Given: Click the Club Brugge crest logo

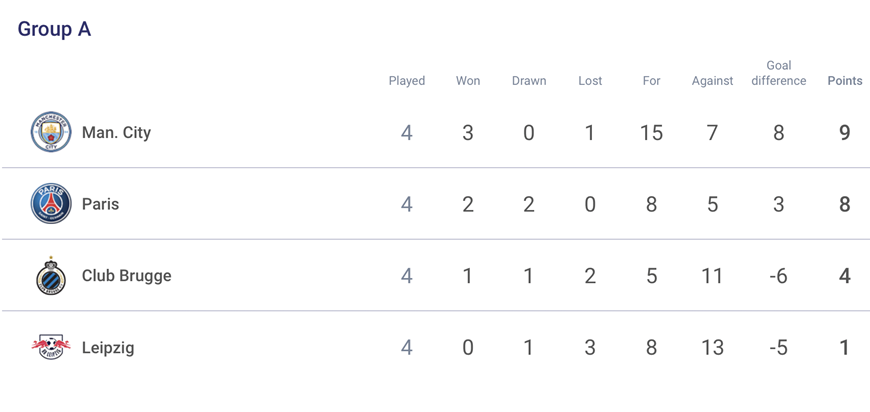Looking at the screenshot, I should point(51,276).
